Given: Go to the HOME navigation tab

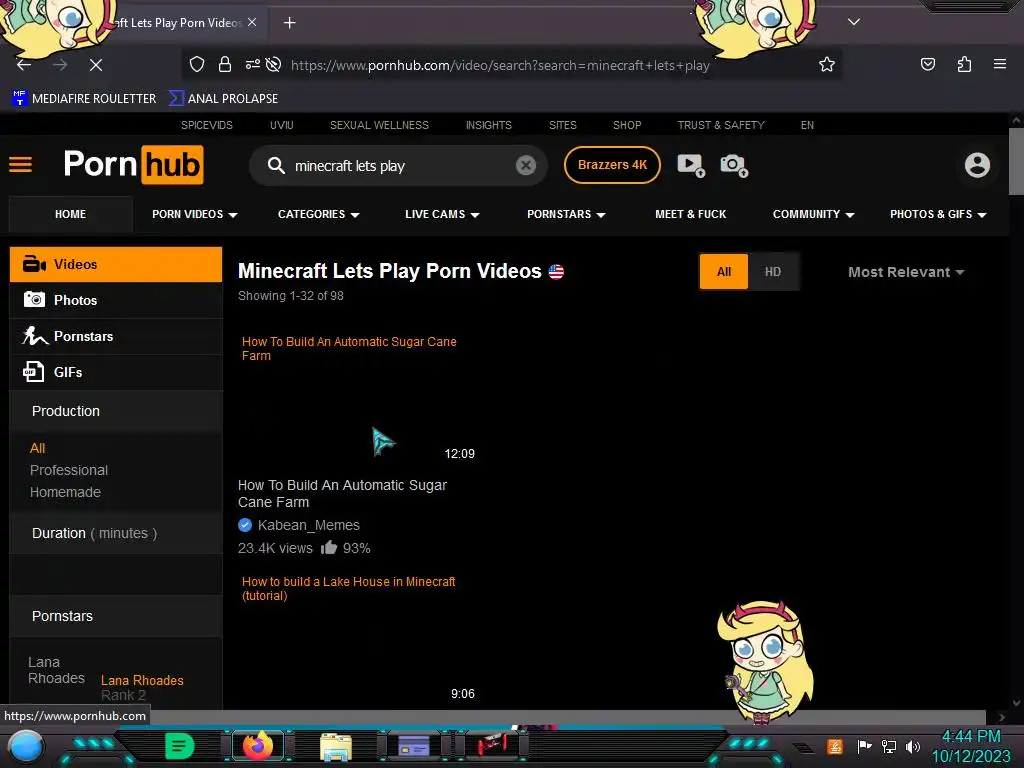Looking at the screenshot, I should tap(71, 214).
